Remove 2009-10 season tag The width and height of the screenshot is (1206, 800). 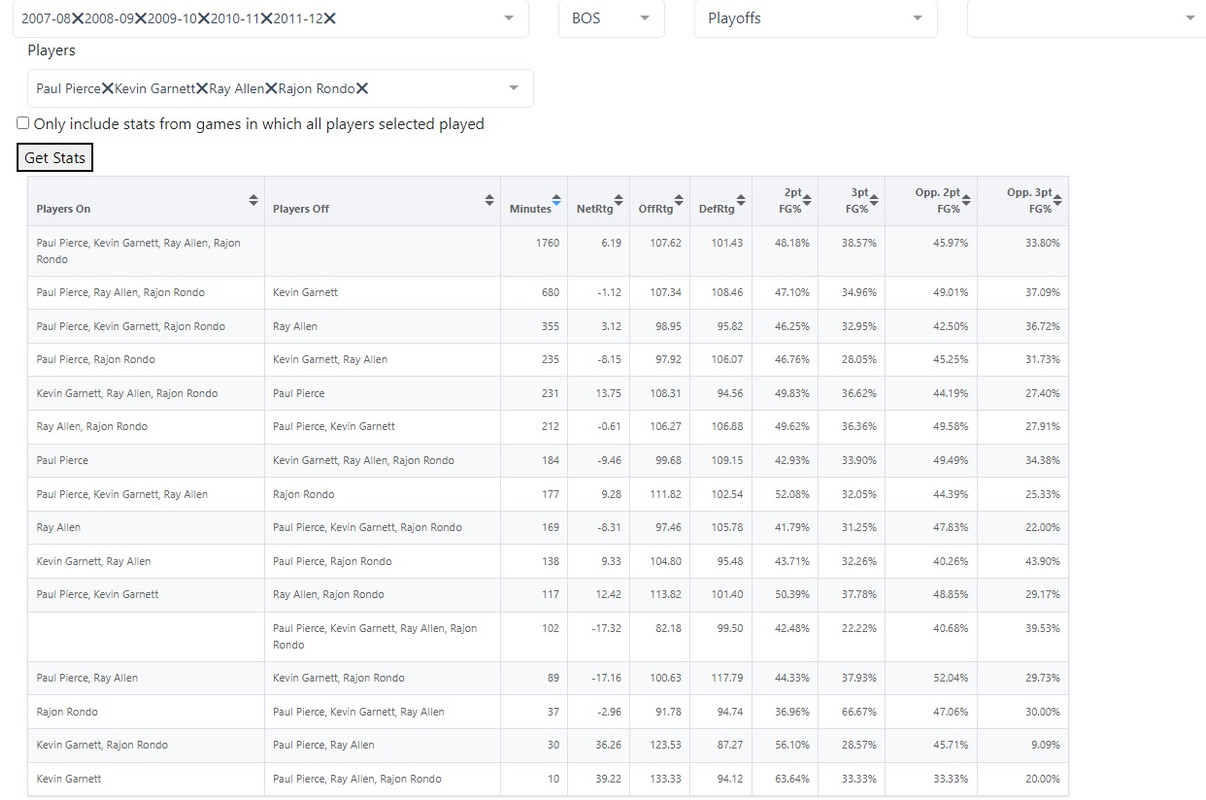(204, 18)
